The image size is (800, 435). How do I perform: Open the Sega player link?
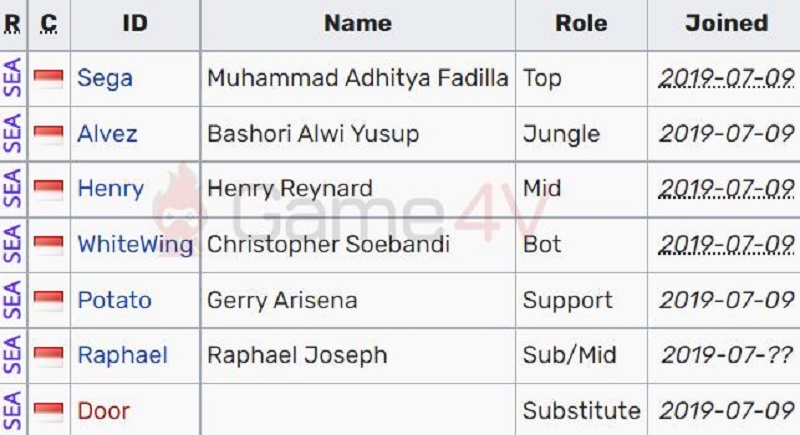tap(105, 79)
